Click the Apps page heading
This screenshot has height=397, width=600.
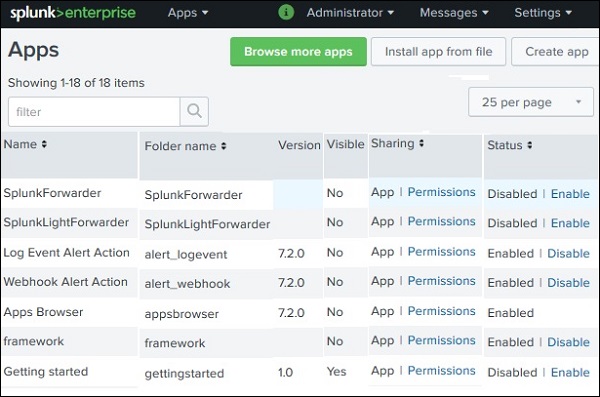pos(33,50)
